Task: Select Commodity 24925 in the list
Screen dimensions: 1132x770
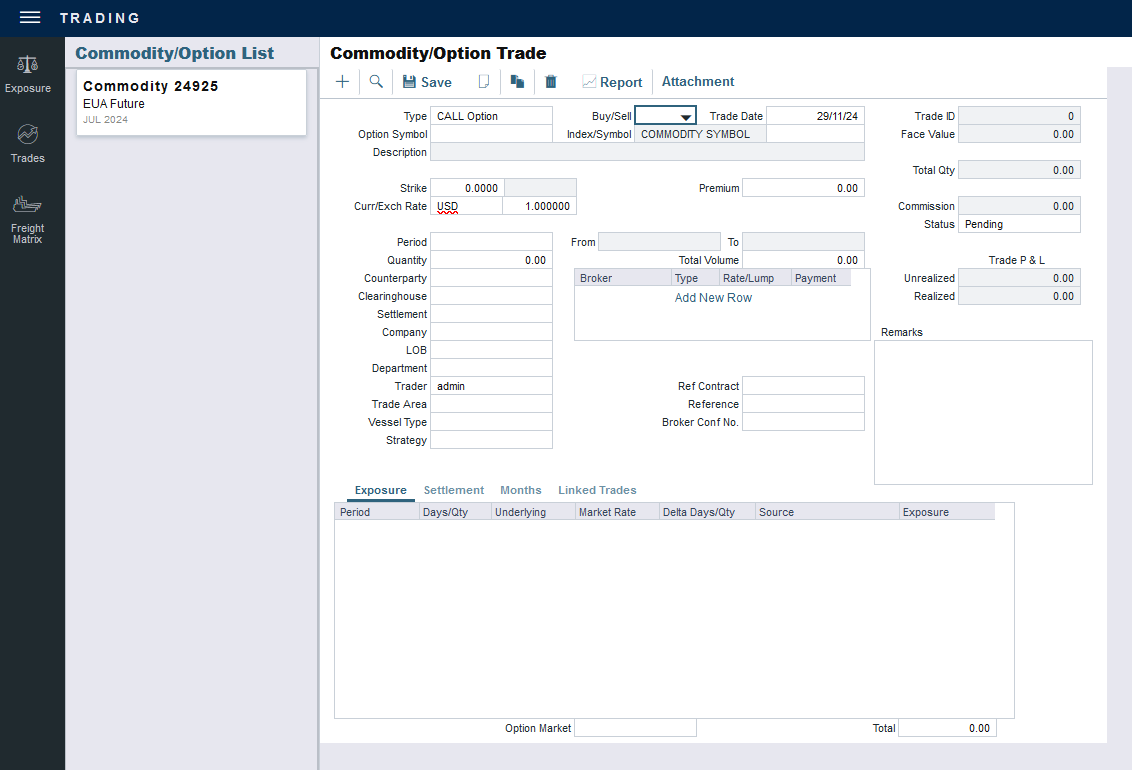Action: click(191, 102)
